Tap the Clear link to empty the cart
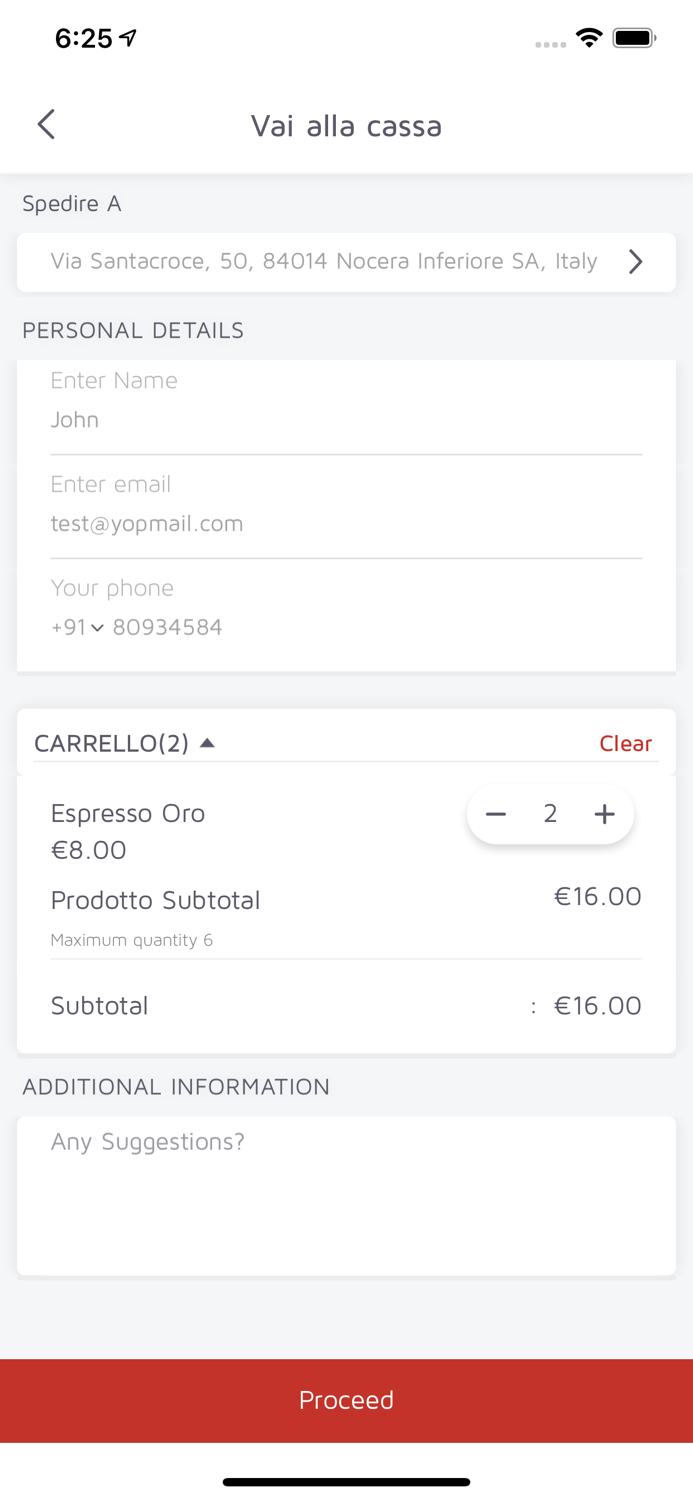The width and height of the screenshot is (693, 1500). [x=625, y=742]
